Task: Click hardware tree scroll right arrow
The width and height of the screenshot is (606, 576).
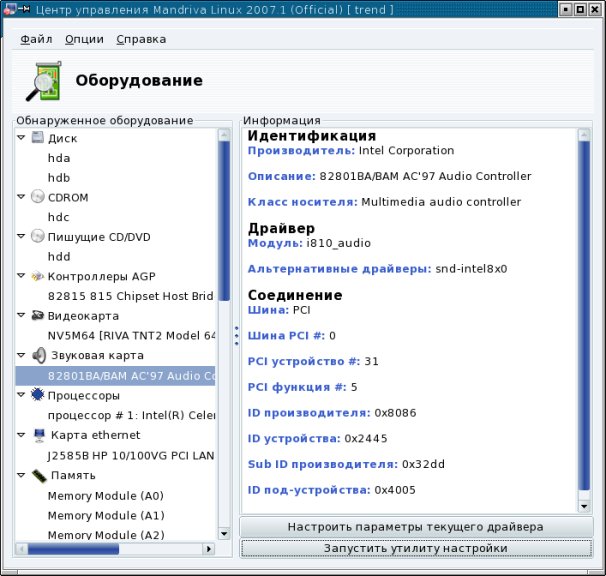Action: [x=209, y=549]
